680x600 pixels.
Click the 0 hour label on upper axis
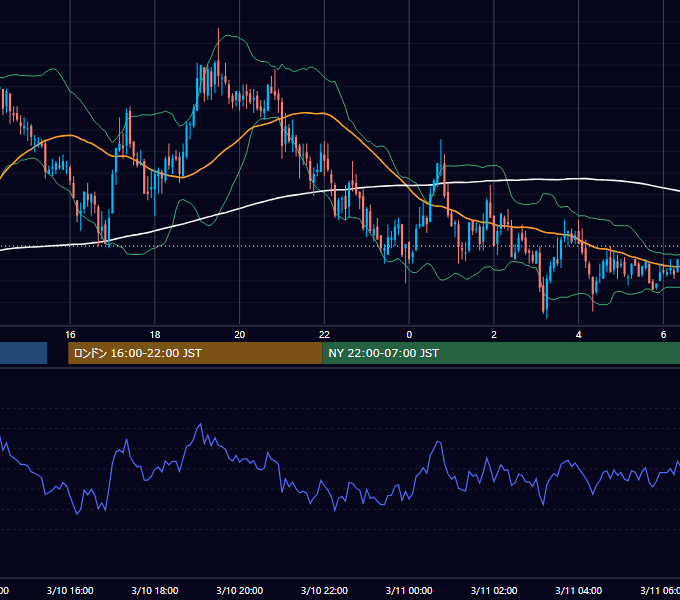pos(409,335)
